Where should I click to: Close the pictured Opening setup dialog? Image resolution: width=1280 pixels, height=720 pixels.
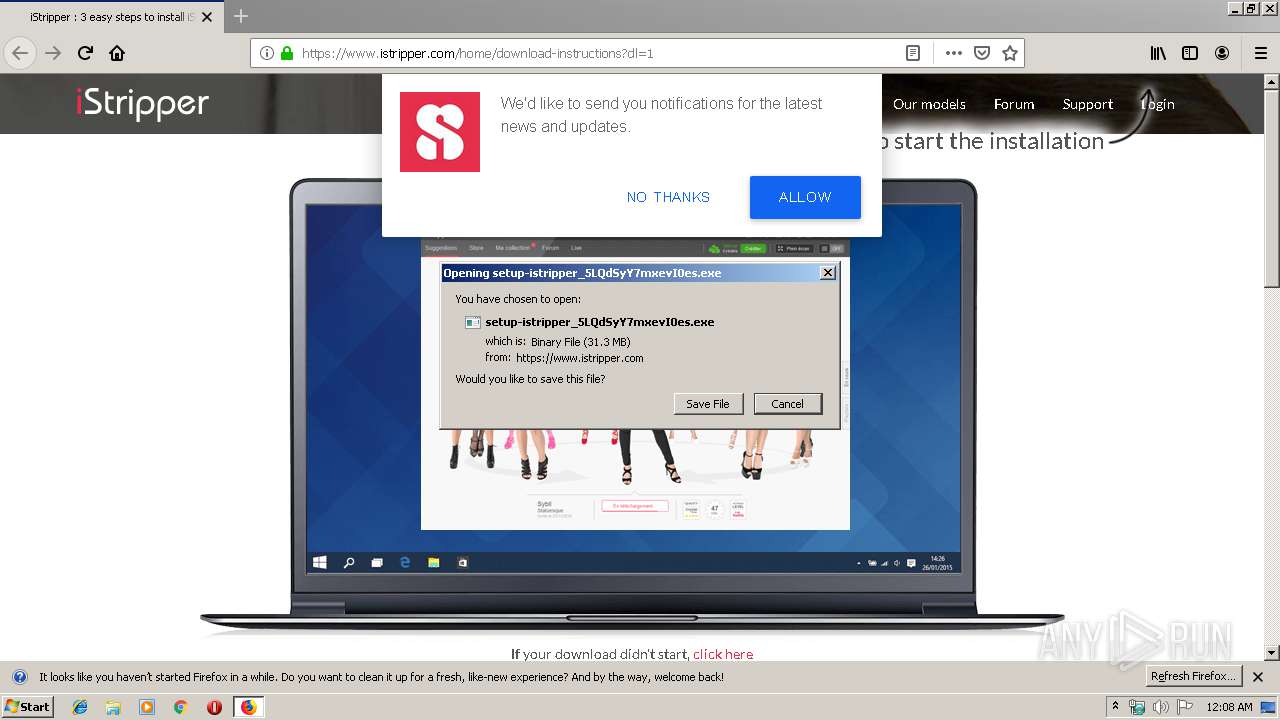pos(828,273)
